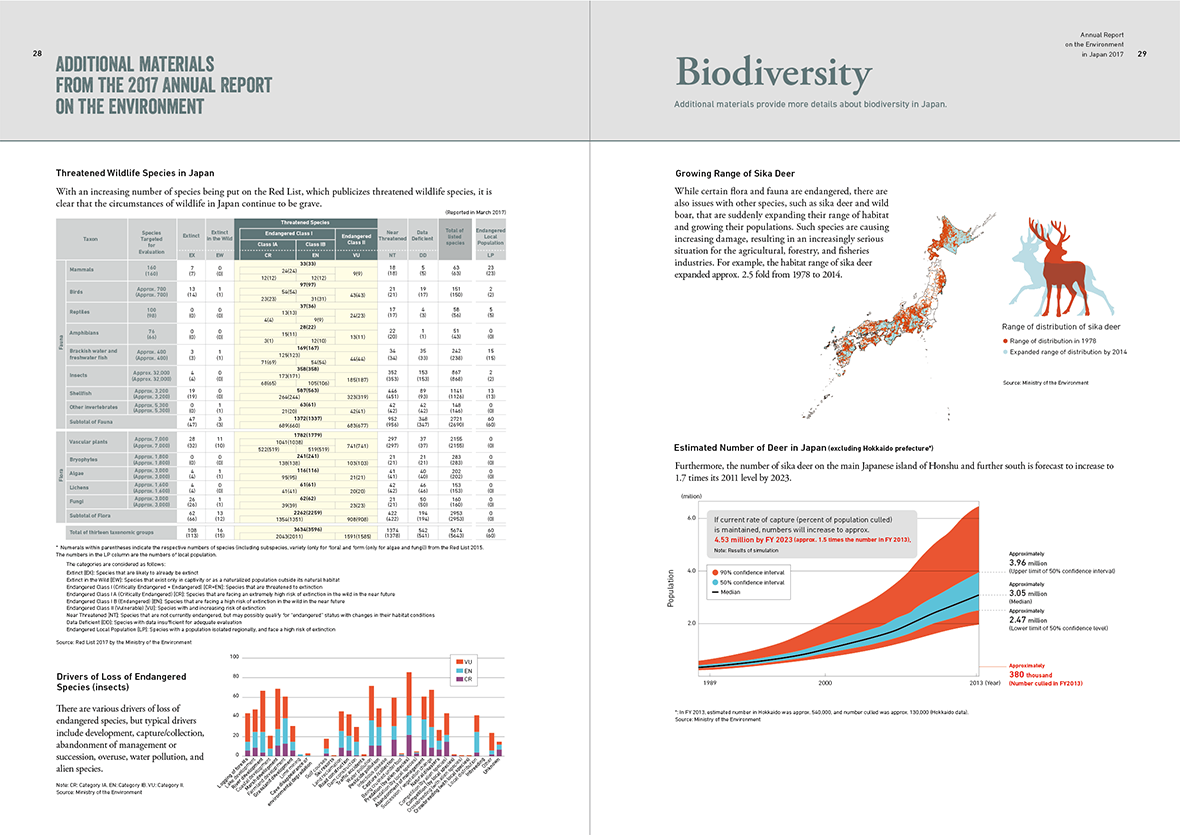Click the Threatened Wildlife Species in Japan heading
Screen dimensions: 1180x835
[x=135, y=173]
